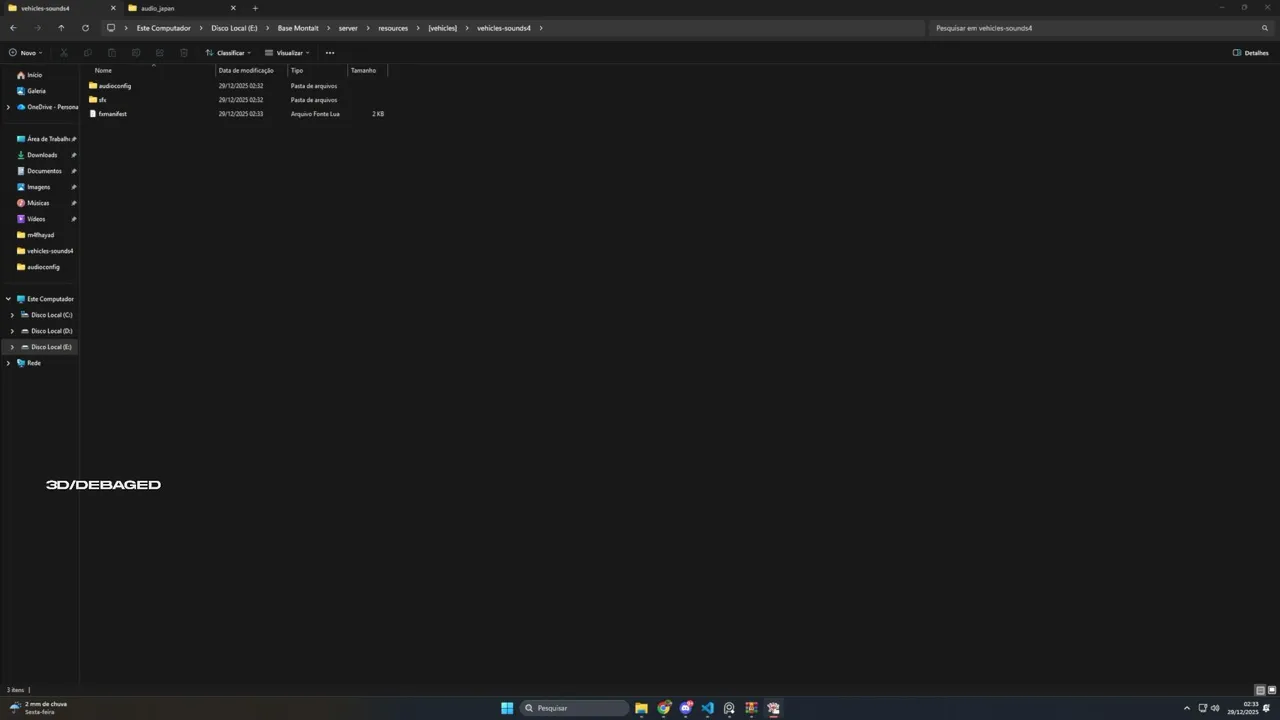This screenshot has width=1280, height=720.
Task: Open m4lhayad folder in sidebar
Action: 40,235
